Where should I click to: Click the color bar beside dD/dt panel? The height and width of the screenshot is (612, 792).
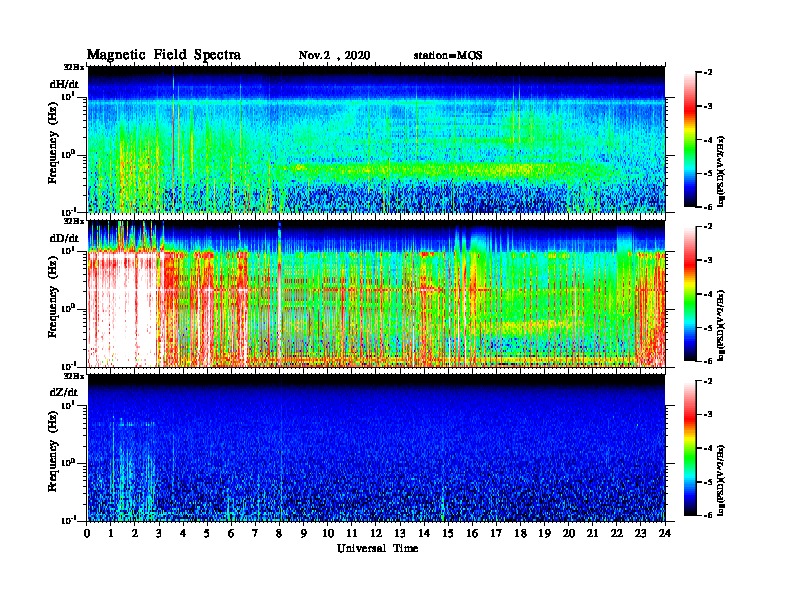coord(690,293)
